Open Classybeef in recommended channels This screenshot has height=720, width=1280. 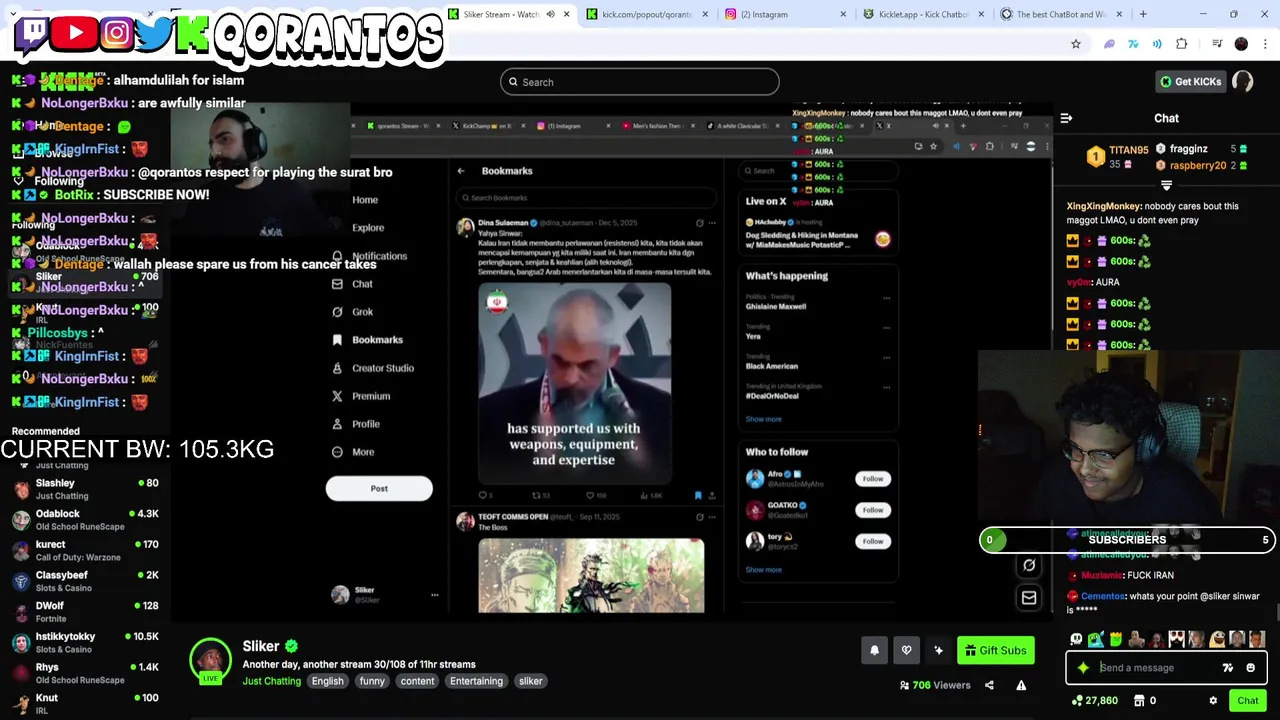coord(85,581)
